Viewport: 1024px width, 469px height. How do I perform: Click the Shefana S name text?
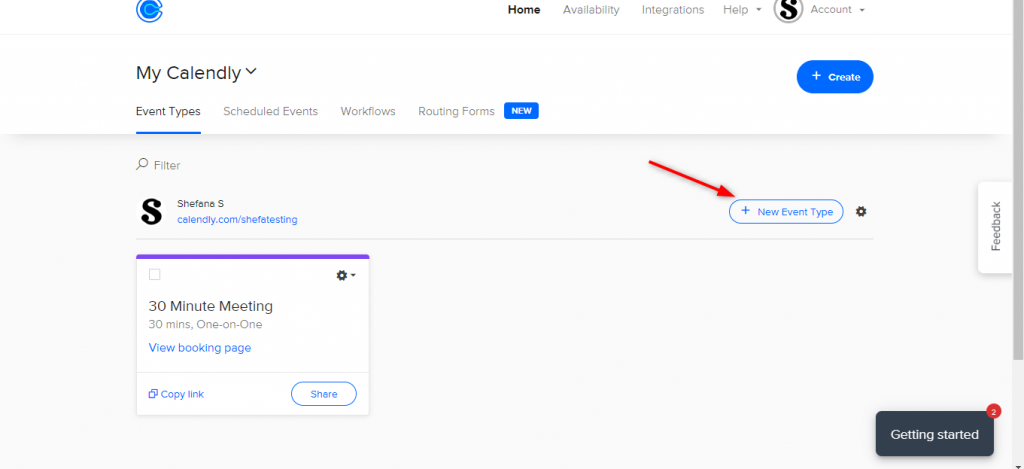[200, 204]
